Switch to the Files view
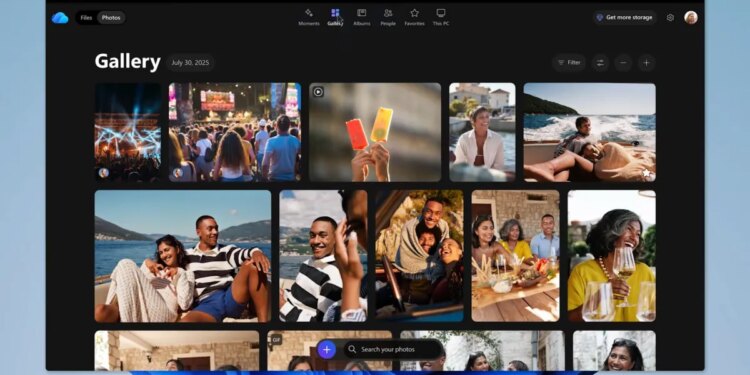This screenshot has height=375, width=750. [x=86, y=18]
